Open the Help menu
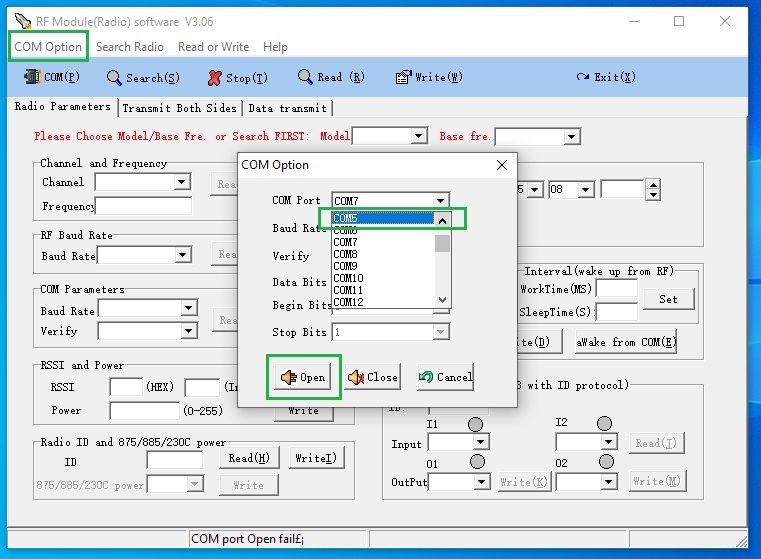The image size is (761, 559). (x=275, y=47)
